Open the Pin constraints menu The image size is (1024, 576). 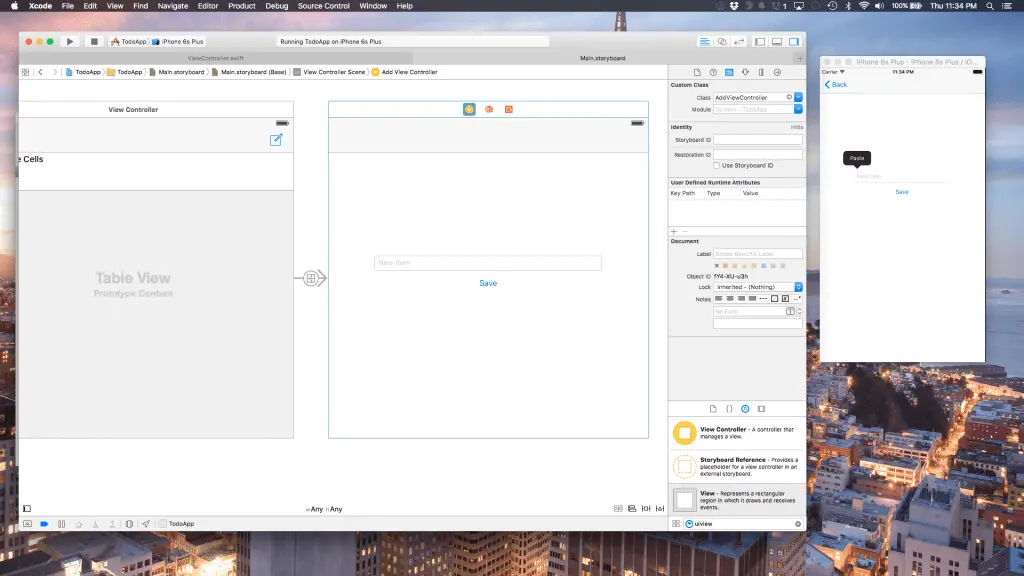coord(646,509)
